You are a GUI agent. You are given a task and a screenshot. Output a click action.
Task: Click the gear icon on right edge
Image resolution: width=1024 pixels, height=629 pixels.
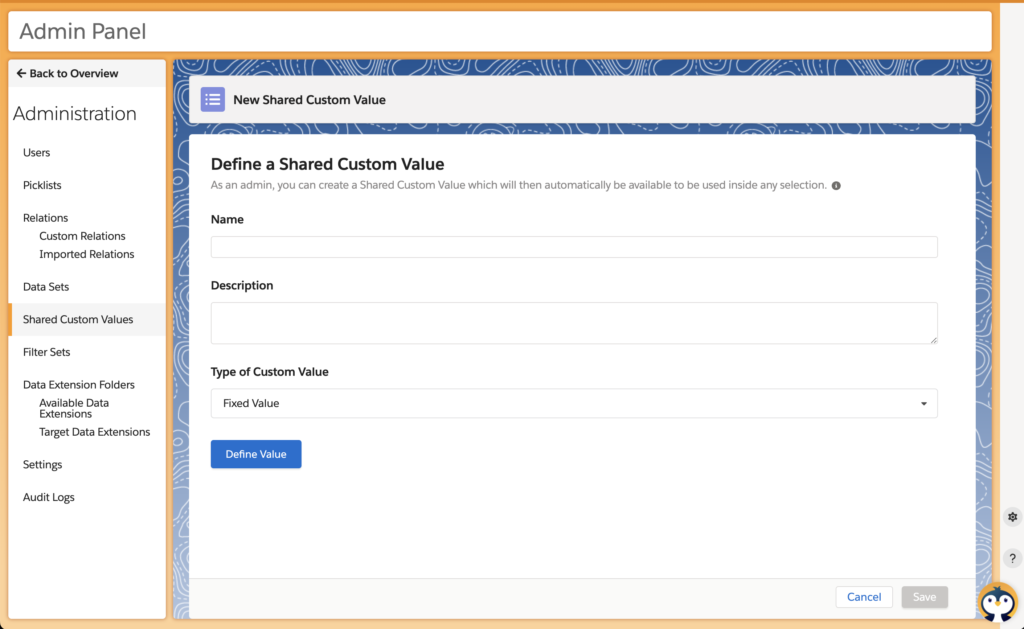point(1012,517)
